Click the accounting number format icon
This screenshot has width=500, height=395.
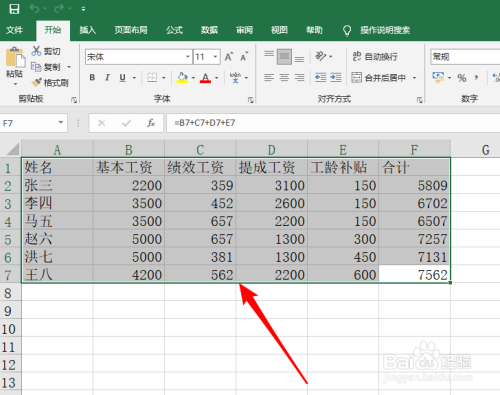pyautogui.click(x=438, y=77)
